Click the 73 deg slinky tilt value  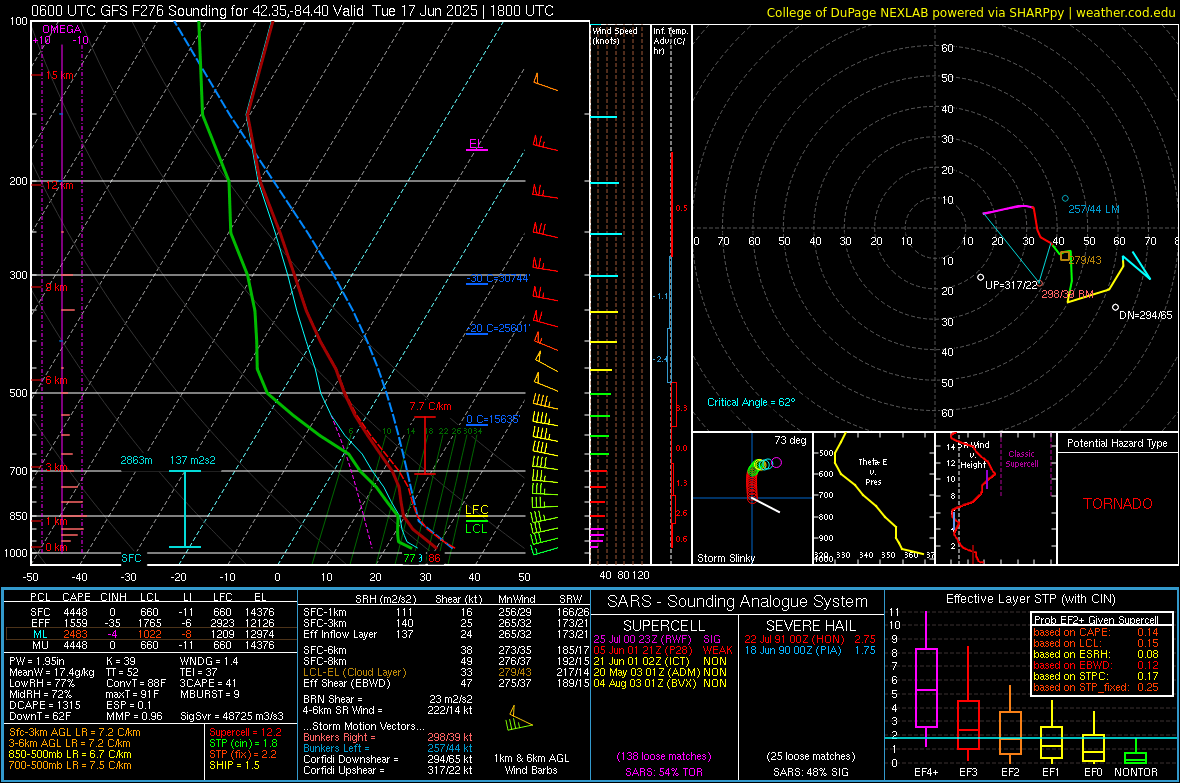tap(790, 440)
